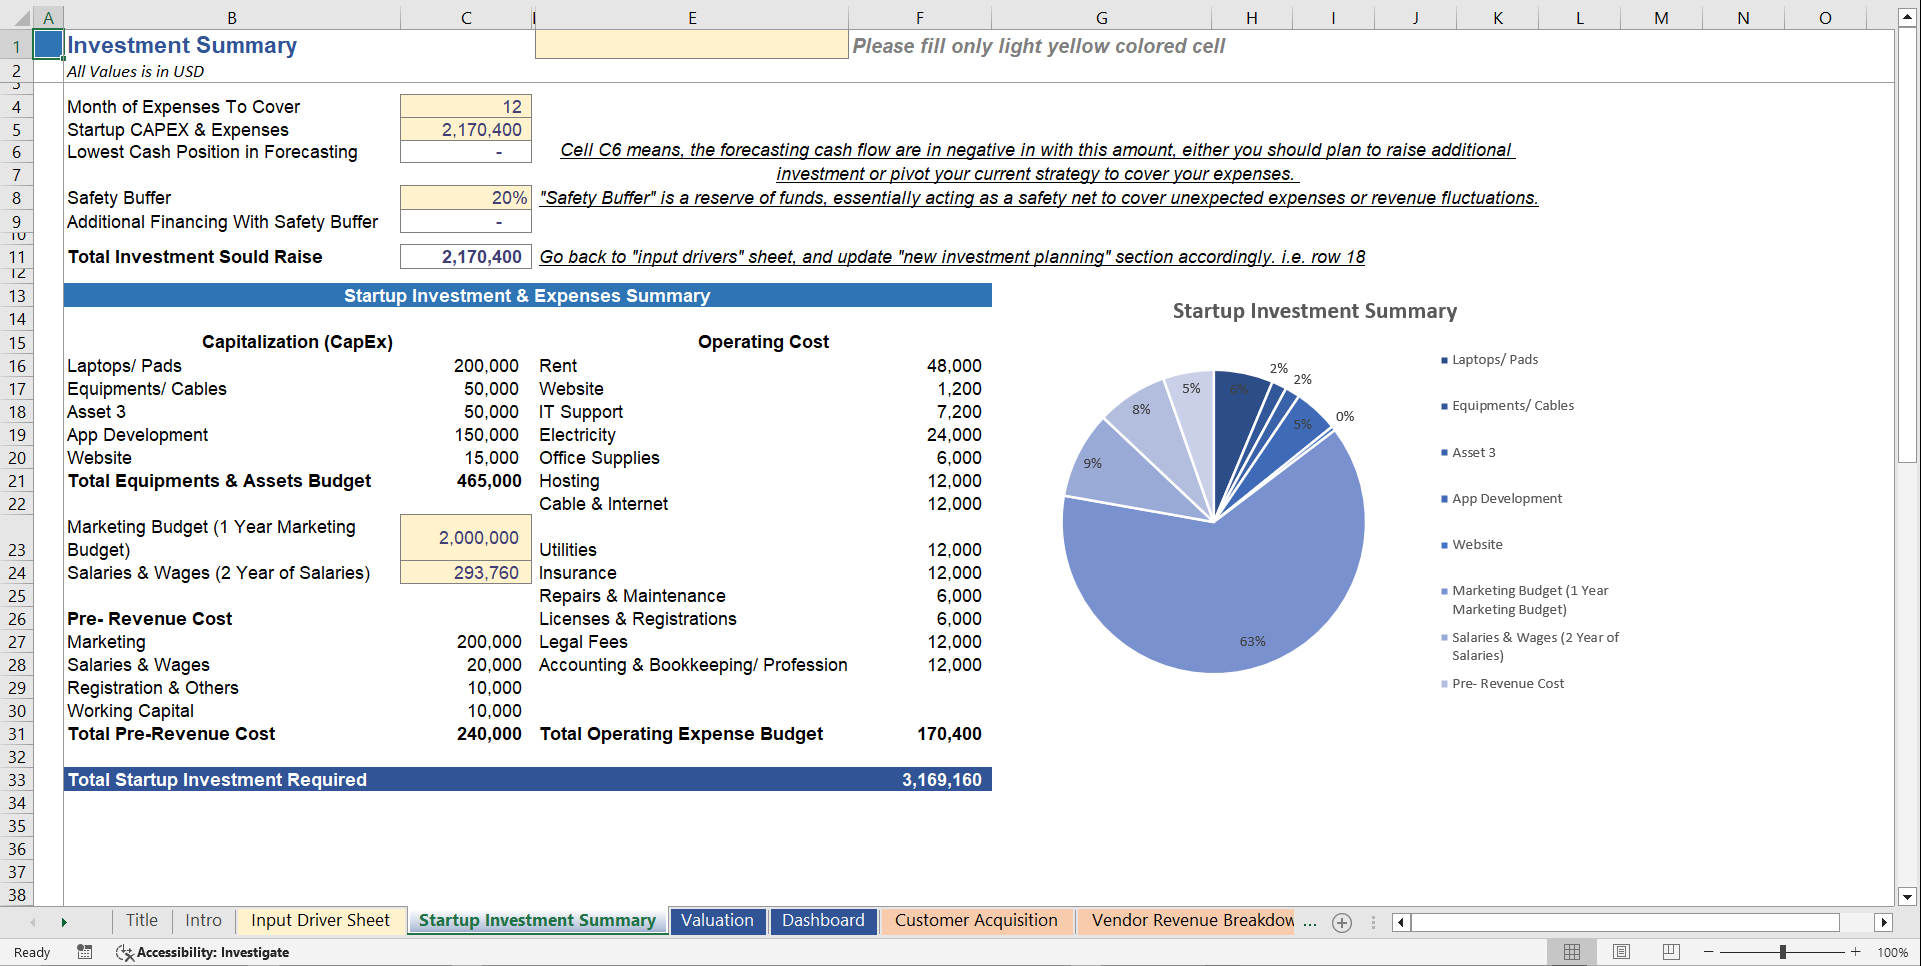
Task: Open the Valuation sheet tab
Action: click(718, 921)
